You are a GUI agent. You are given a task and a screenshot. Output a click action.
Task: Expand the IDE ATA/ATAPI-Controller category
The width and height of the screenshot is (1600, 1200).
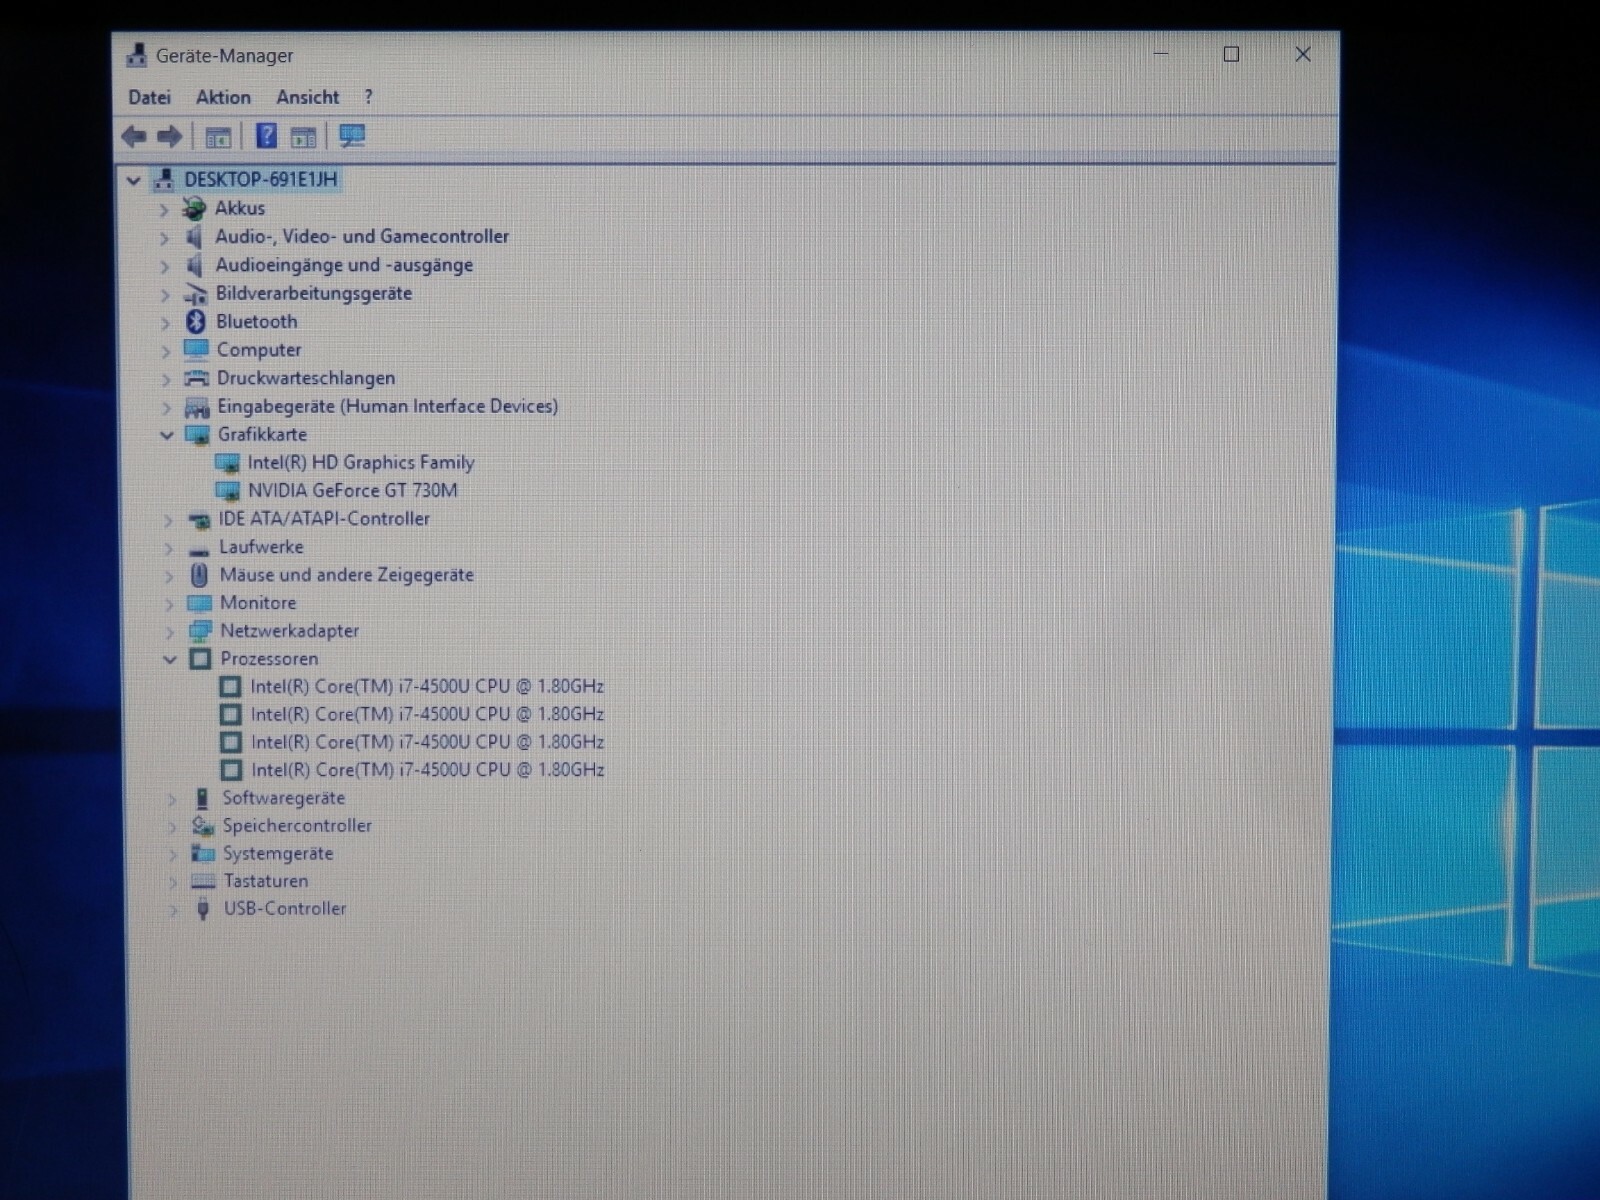pyautogui.click(x=168, y=520)
